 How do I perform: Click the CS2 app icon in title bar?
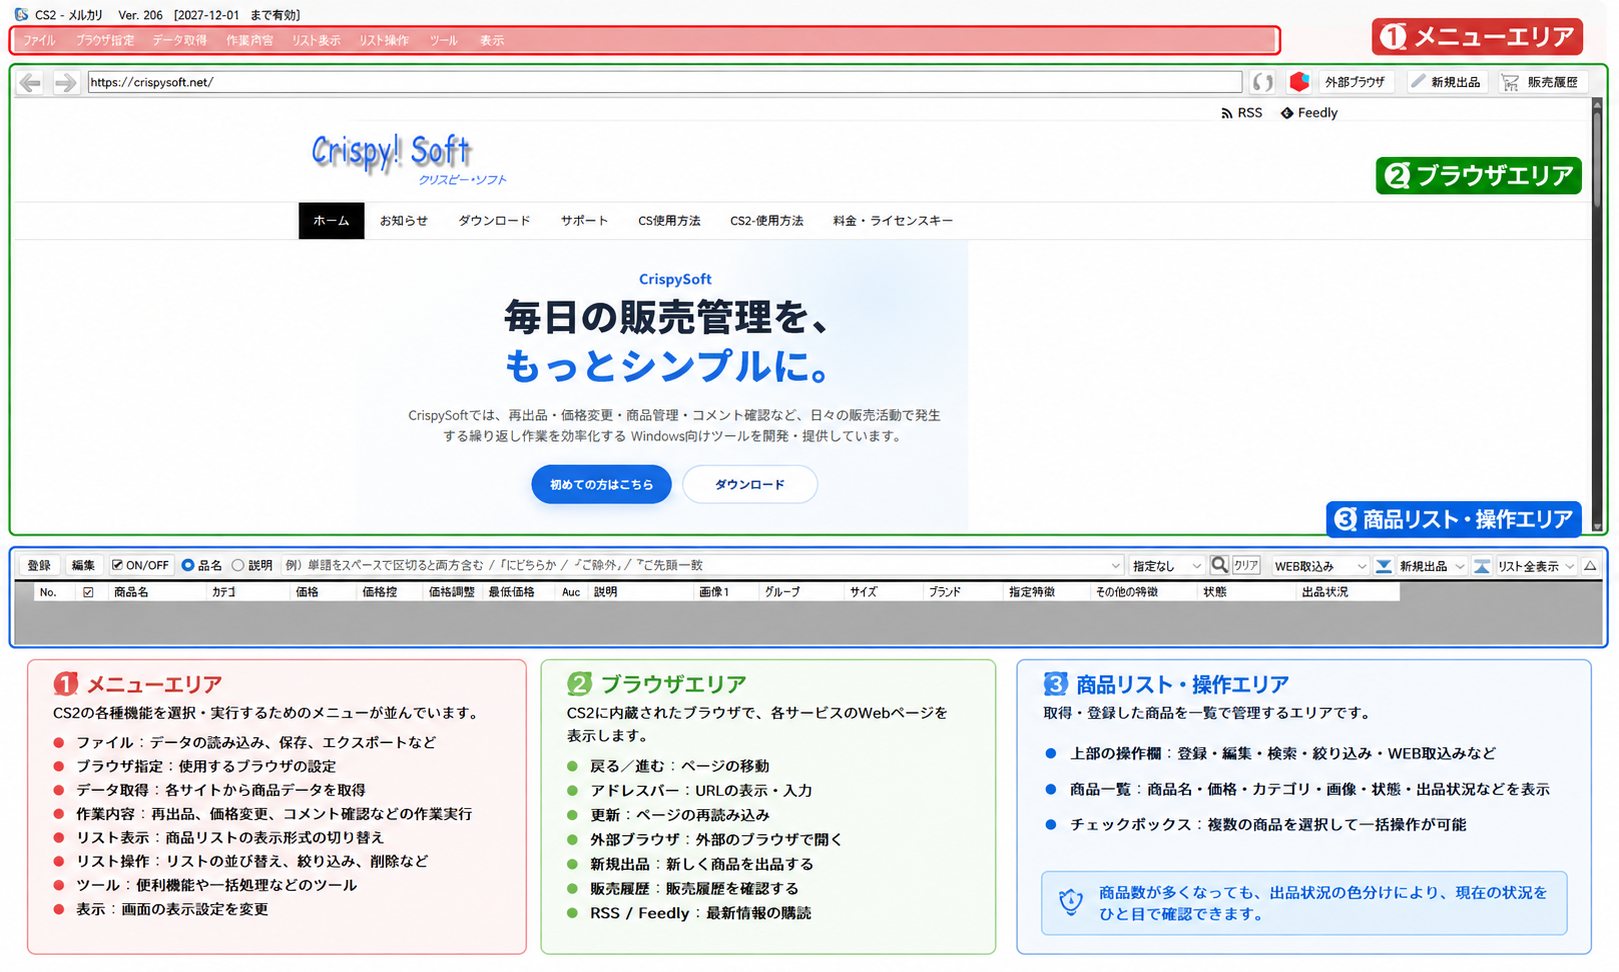click(21, 14)
